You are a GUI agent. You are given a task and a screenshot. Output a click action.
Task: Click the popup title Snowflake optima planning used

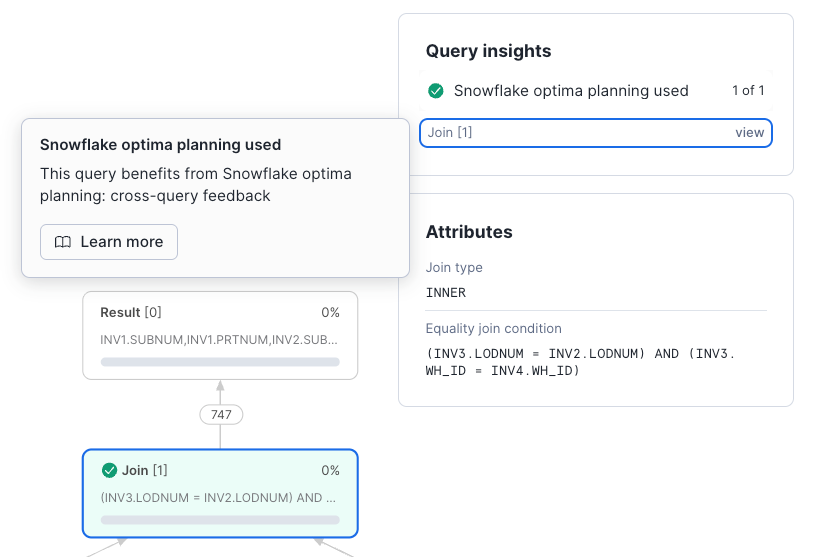[x=160, y=145]
